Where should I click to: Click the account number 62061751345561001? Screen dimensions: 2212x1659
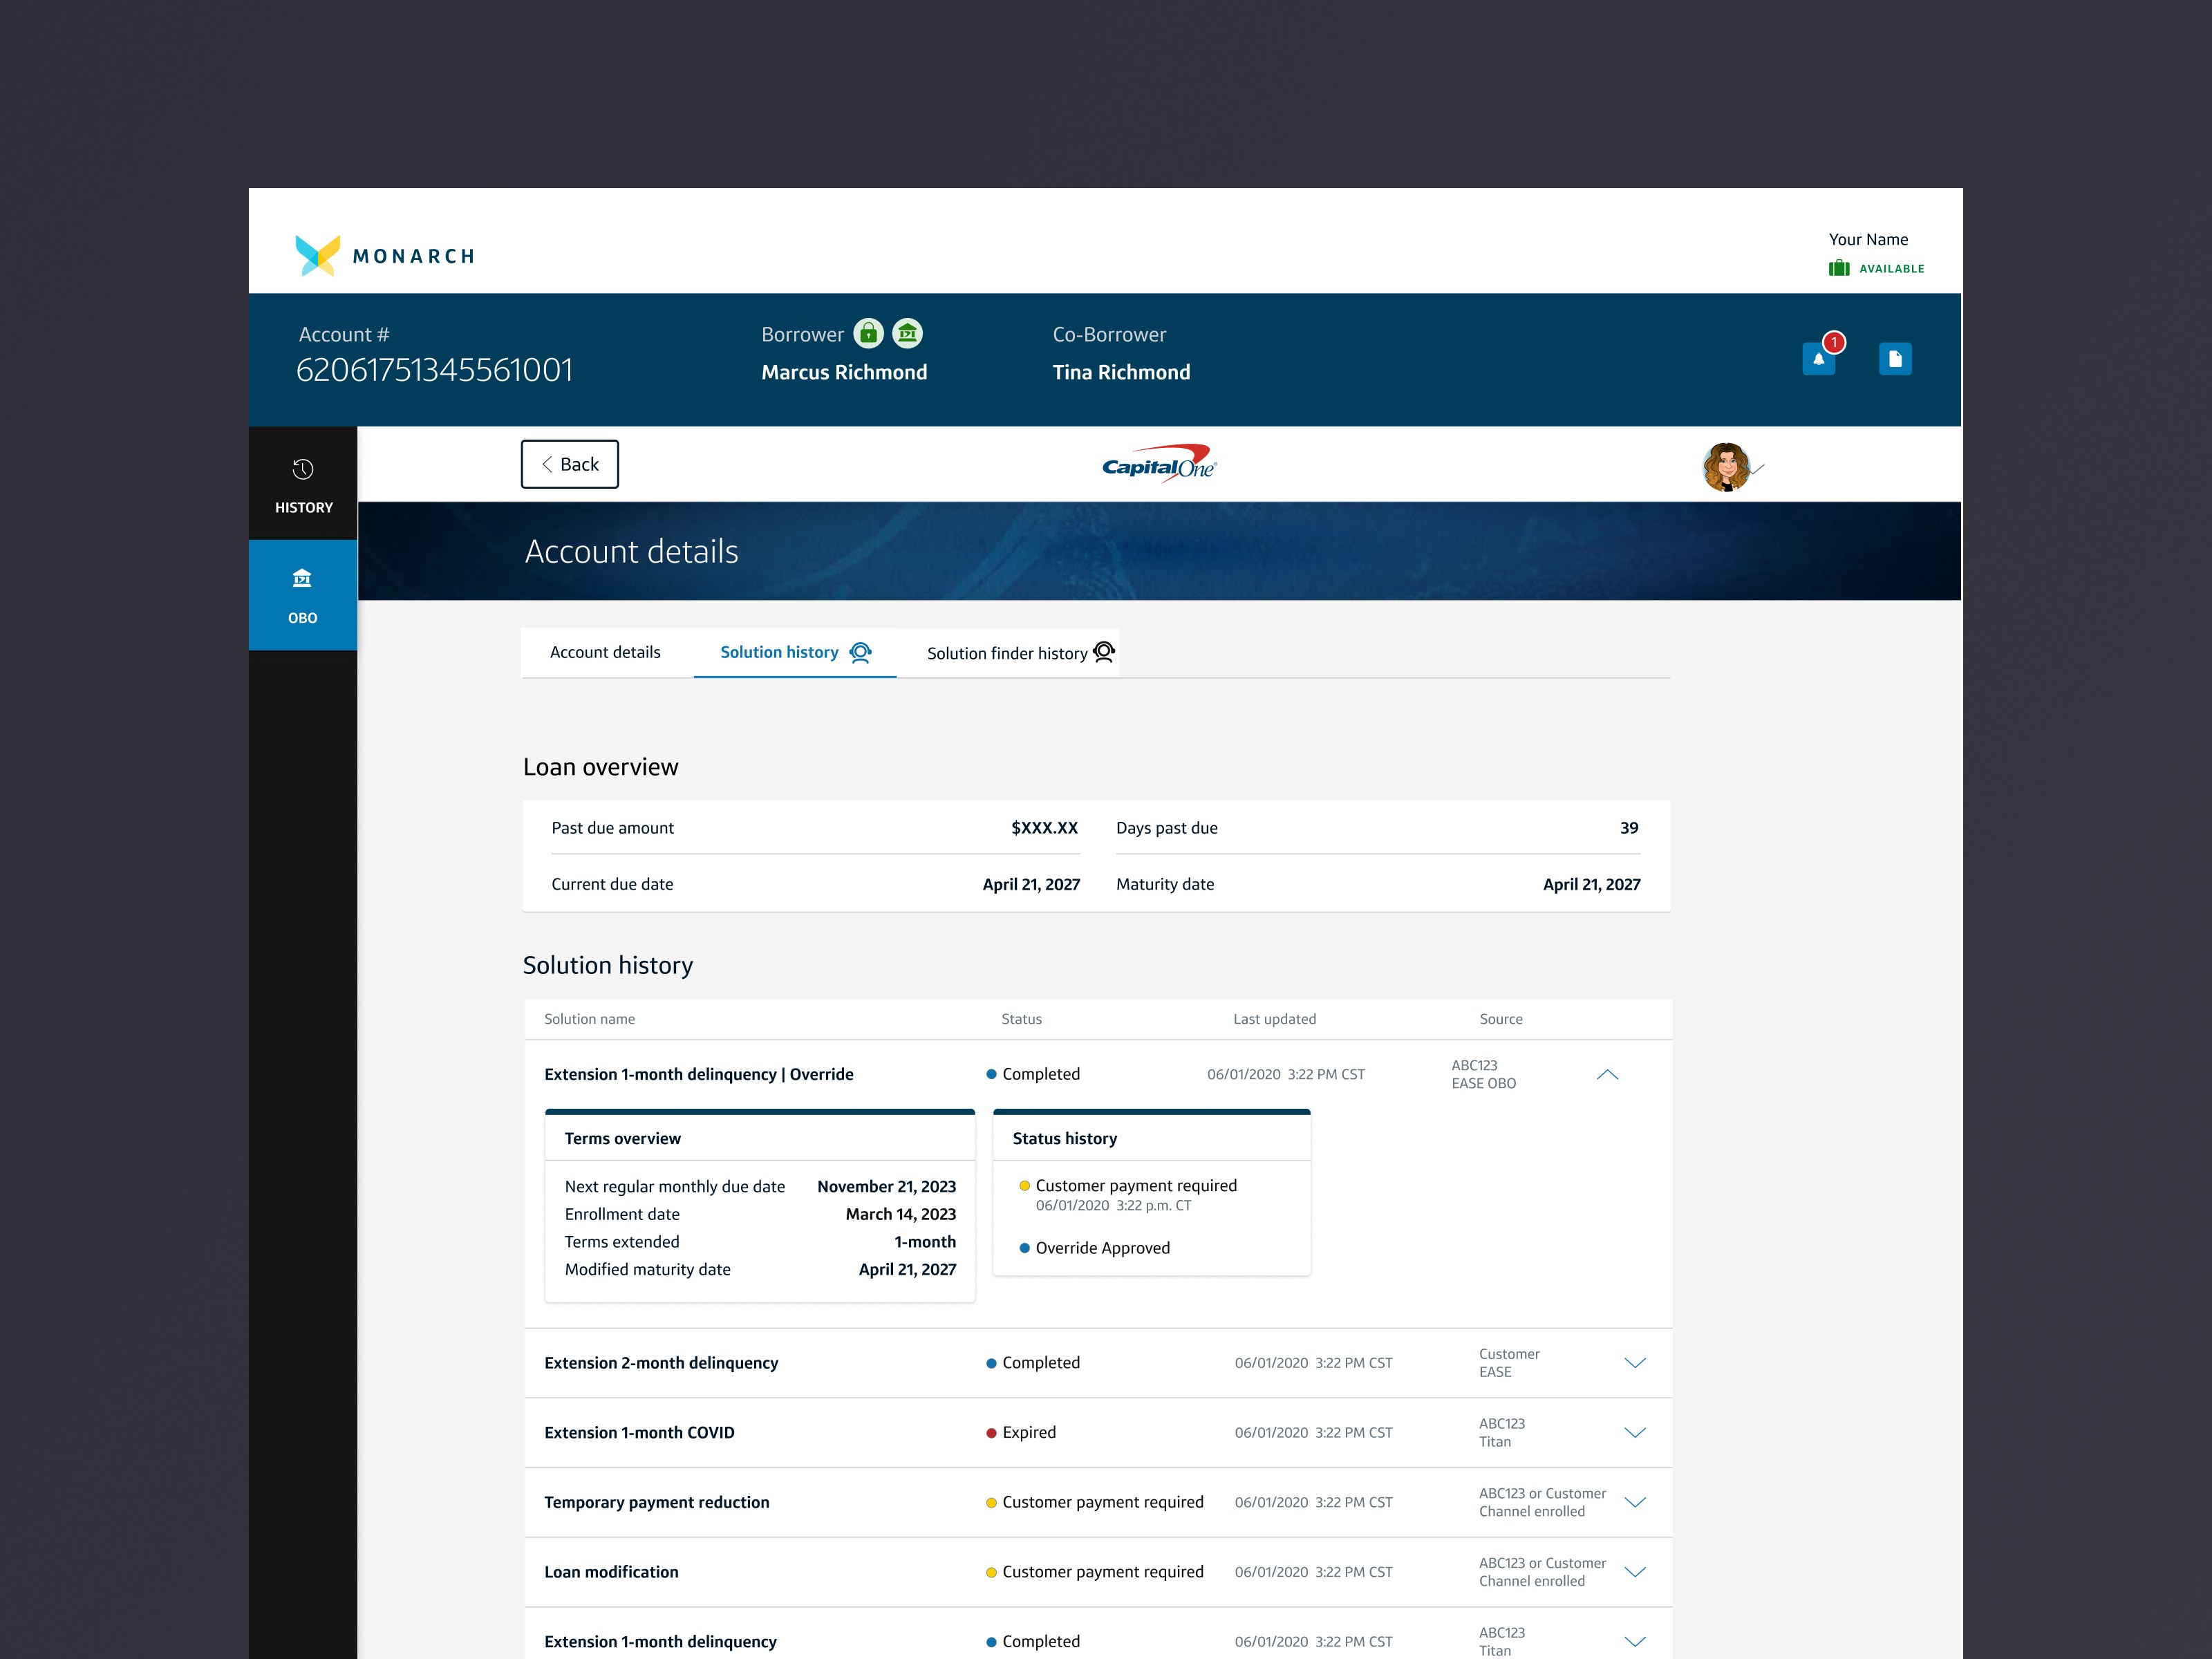tap(434, 370)
